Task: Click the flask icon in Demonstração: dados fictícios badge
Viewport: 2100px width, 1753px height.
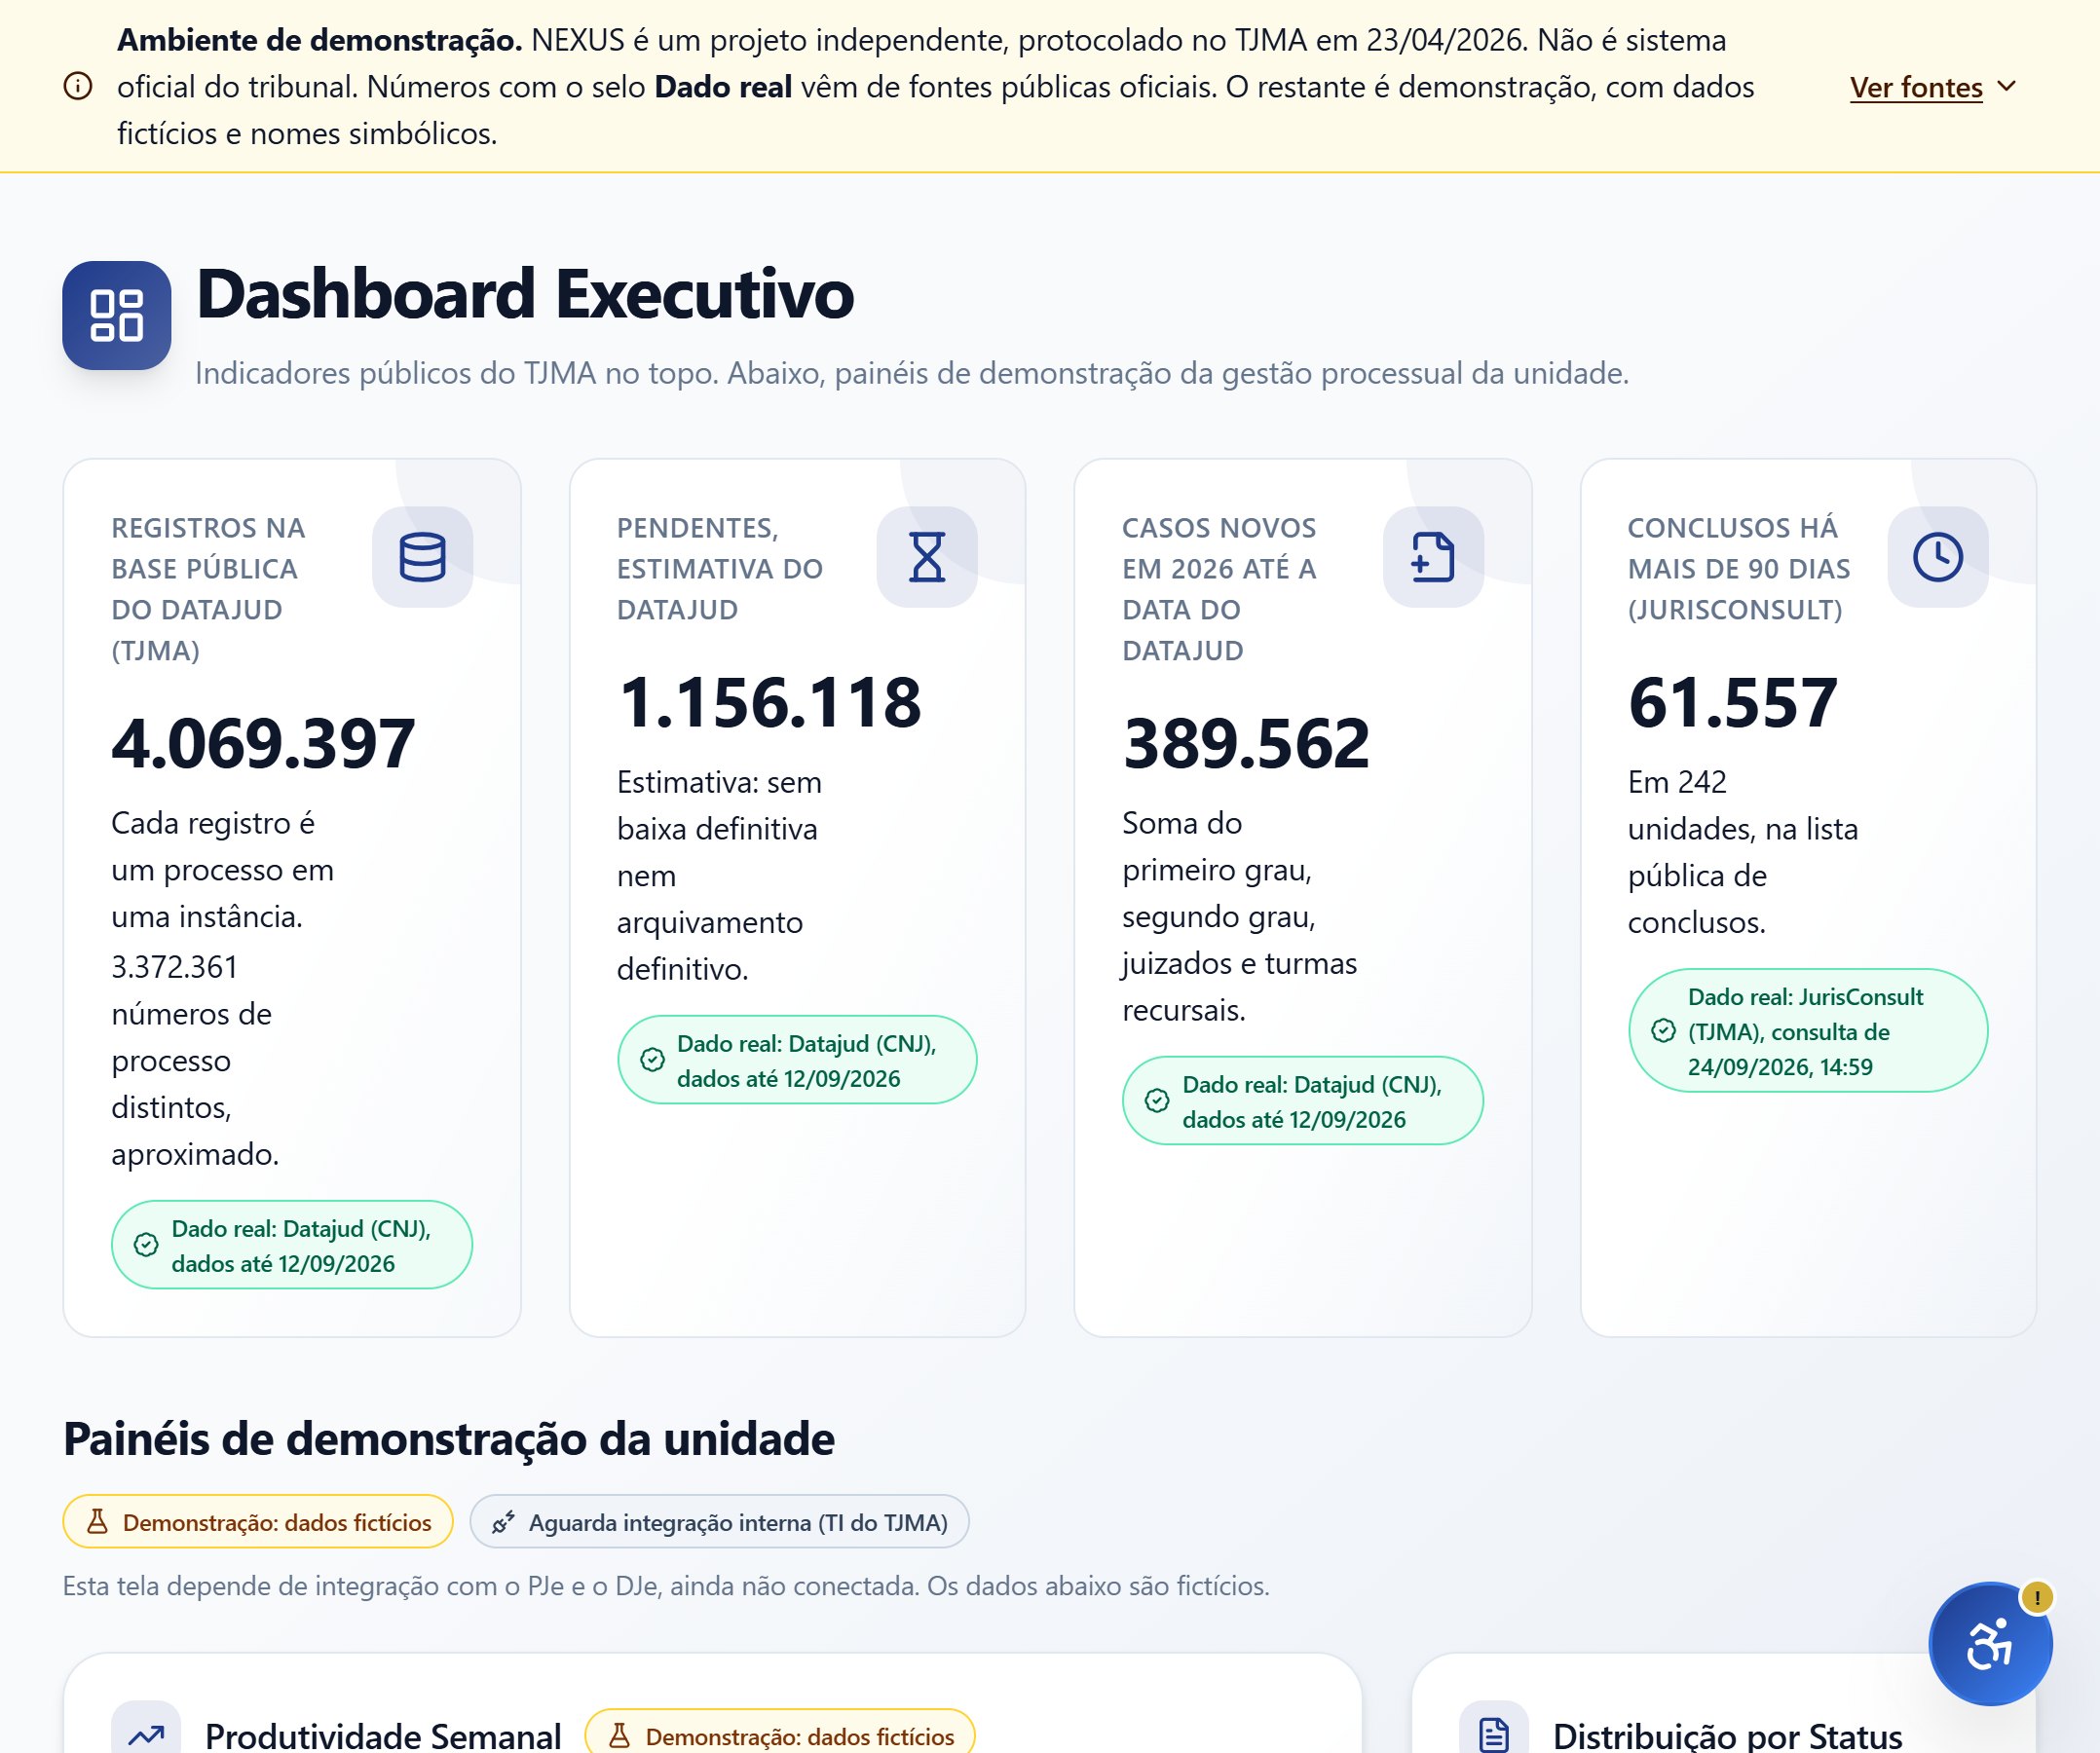Action: tap(97, 1522)
